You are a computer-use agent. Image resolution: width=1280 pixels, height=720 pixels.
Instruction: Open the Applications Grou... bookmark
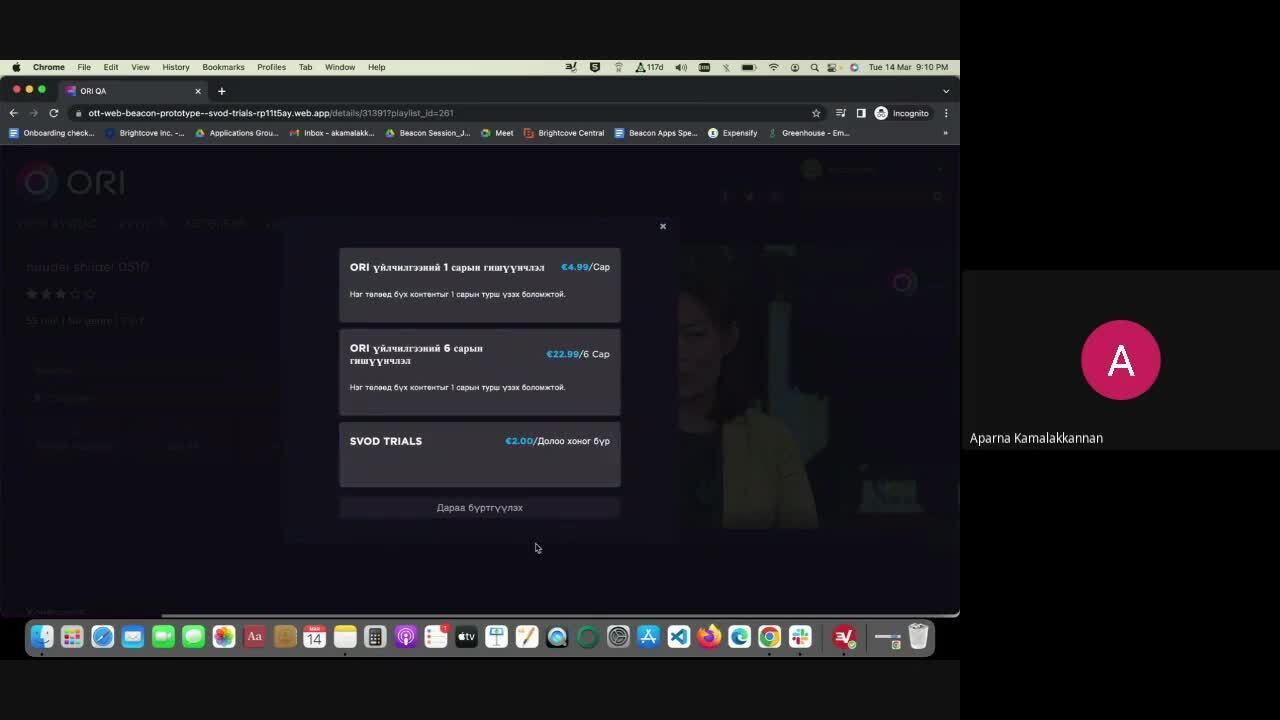[236, 133]
